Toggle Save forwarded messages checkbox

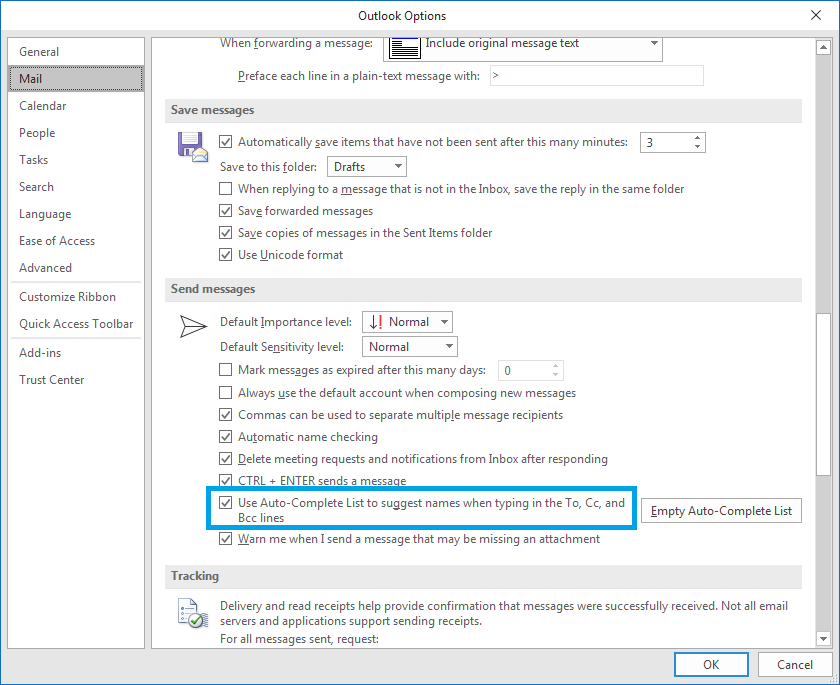click(226, 210)
